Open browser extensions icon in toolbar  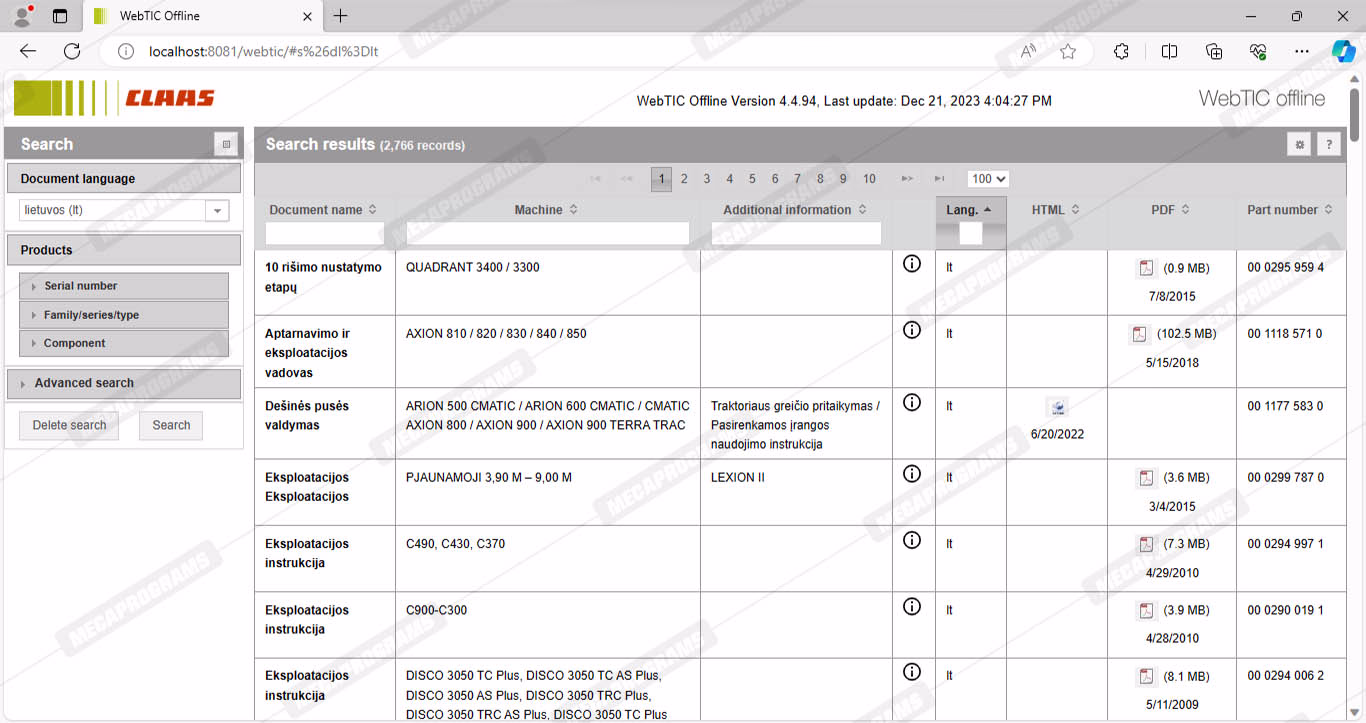1121,52
